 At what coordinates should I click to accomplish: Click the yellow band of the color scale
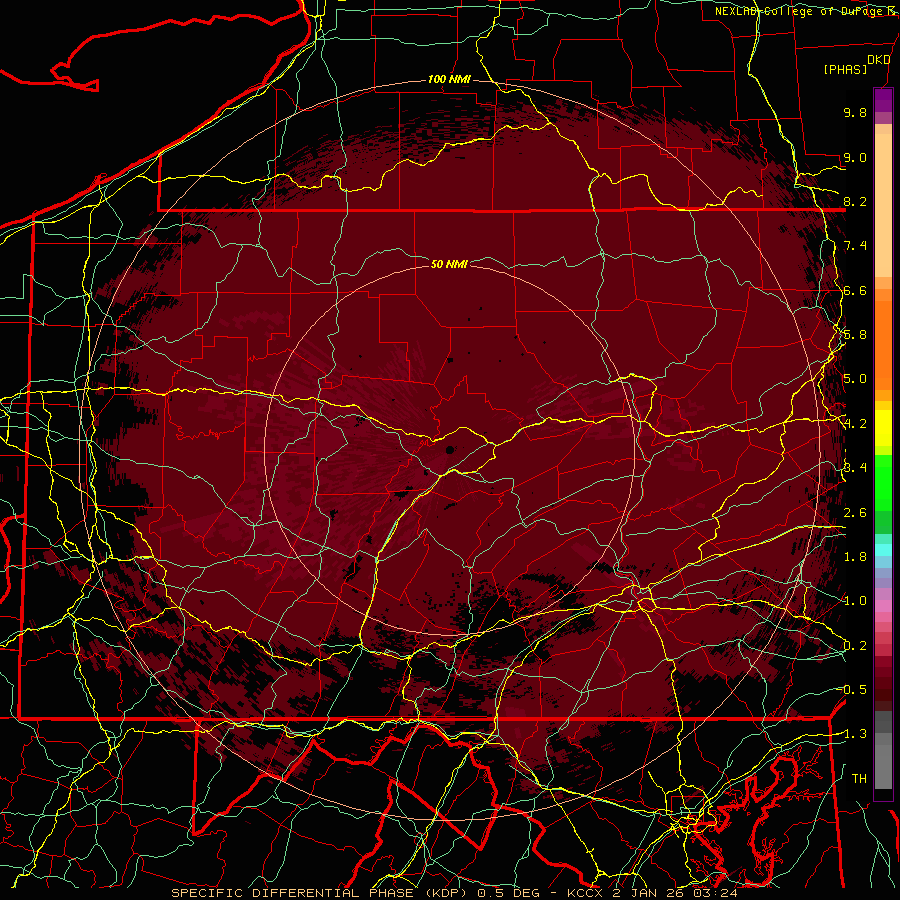tap(883, 428)
